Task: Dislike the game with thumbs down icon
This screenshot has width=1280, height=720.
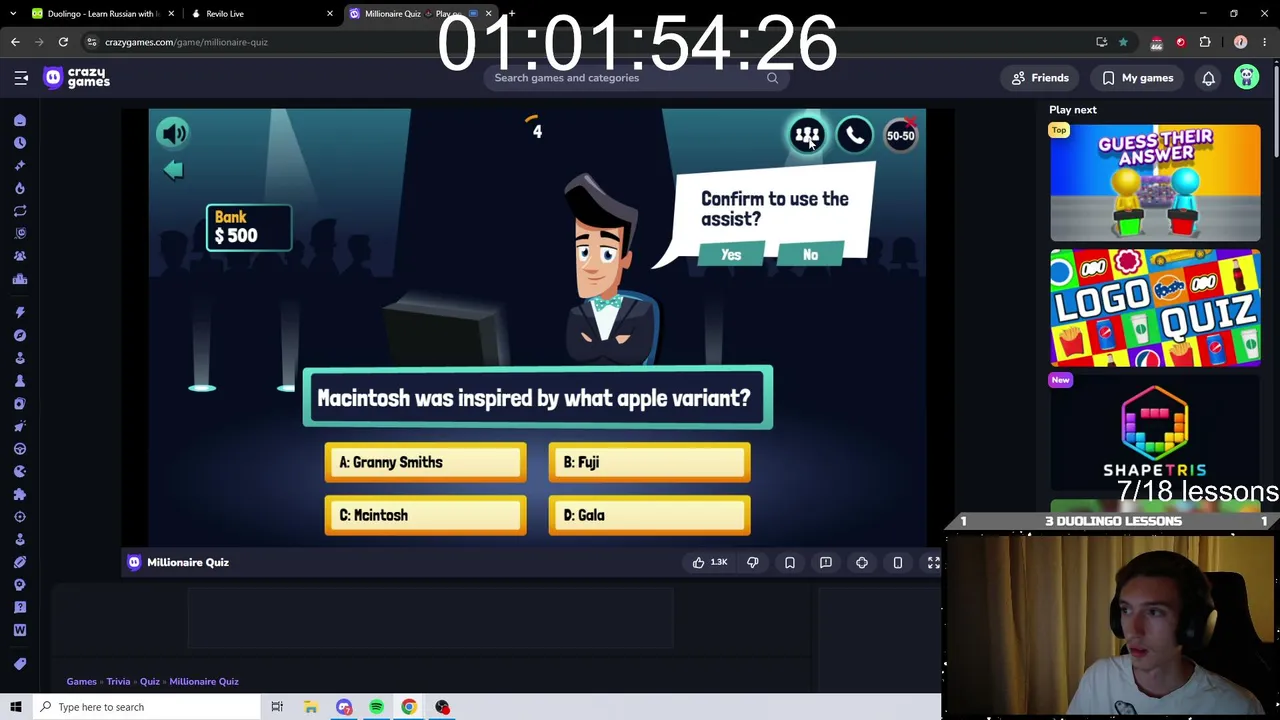Action: (x=753, y=562)
